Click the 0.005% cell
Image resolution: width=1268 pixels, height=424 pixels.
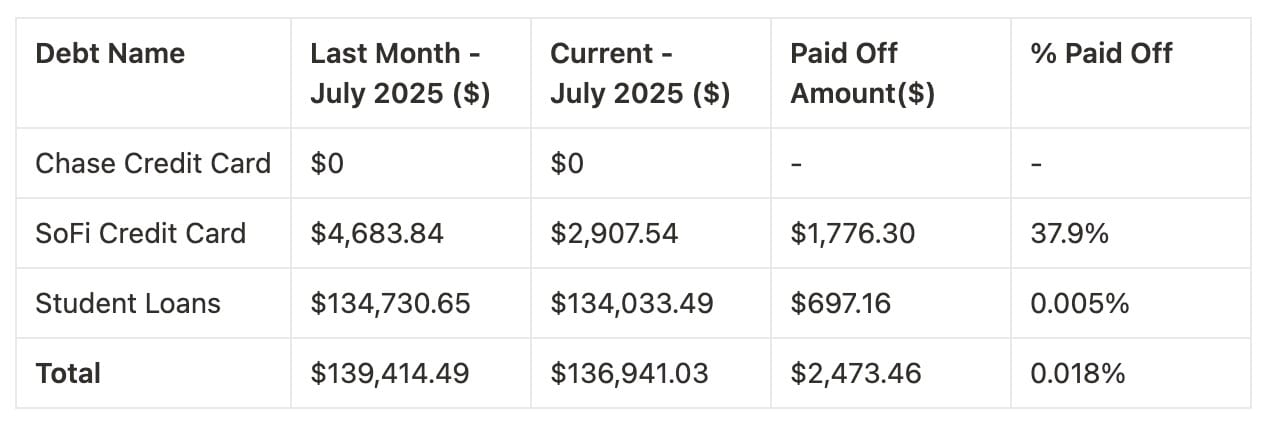click(1079, 303)
